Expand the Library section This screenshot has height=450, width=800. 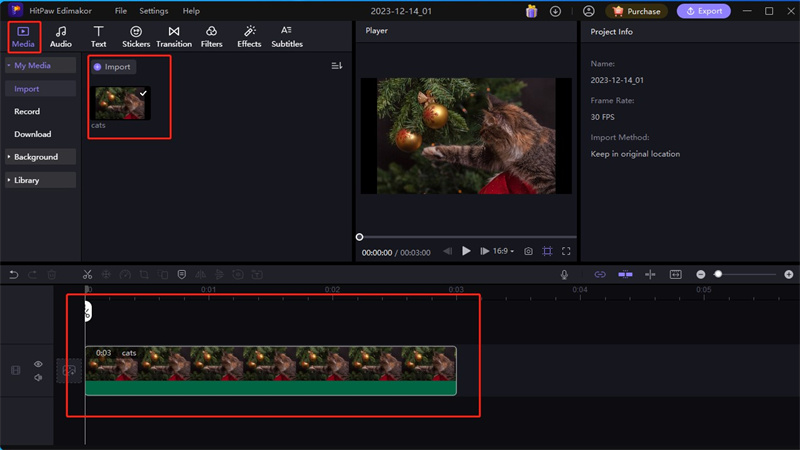point(30,180)
